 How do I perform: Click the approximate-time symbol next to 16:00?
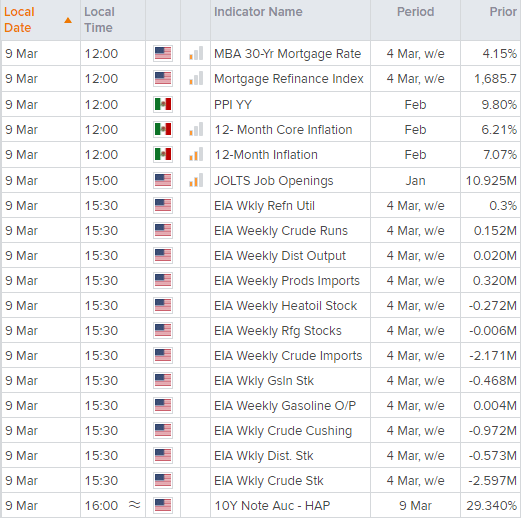pos(134,505)
